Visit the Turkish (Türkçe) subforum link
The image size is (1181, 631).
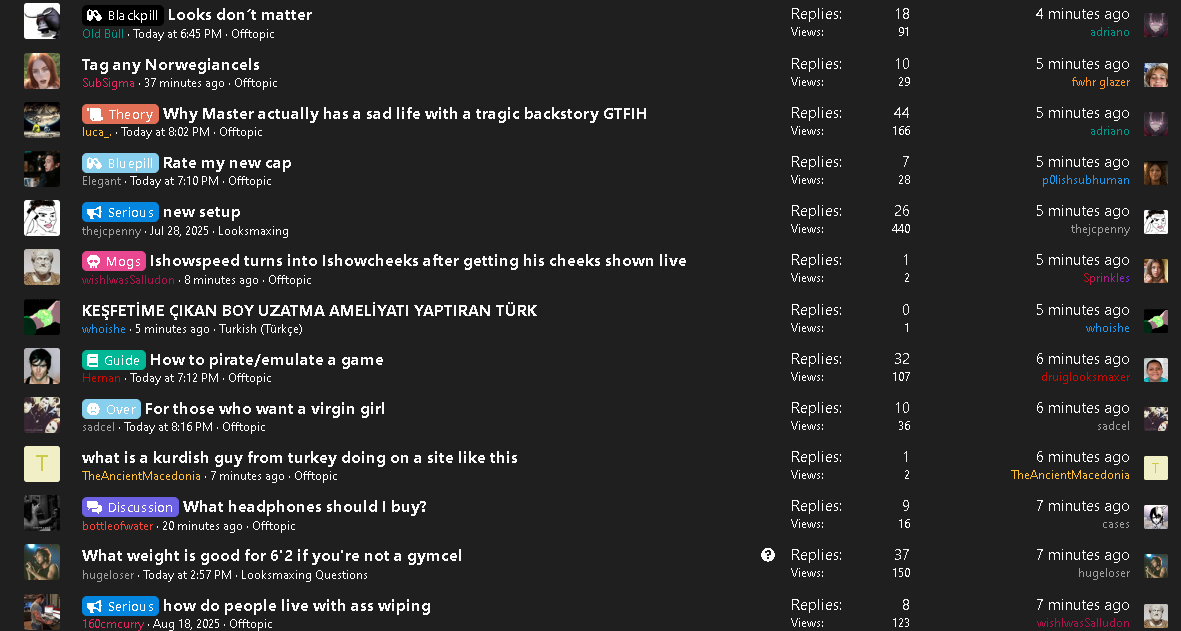(261, 329)
